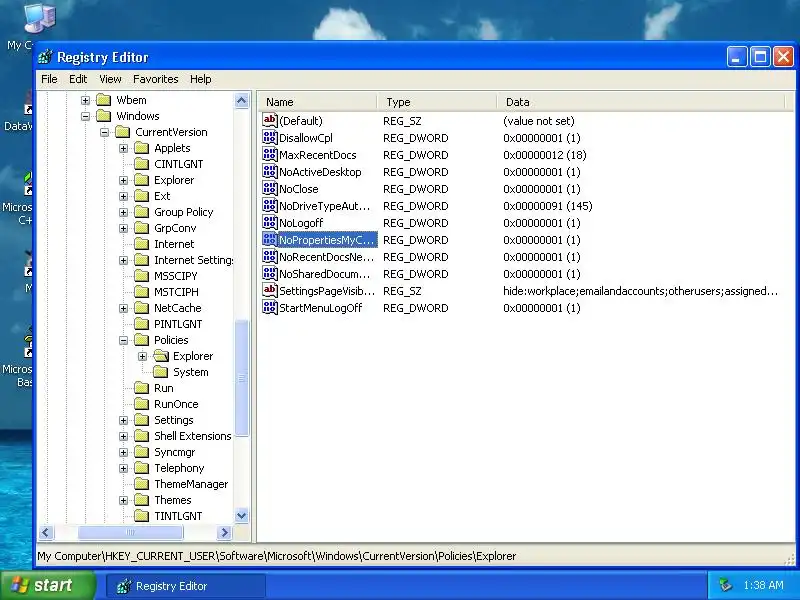Screen dimensions: 800x600
Task: Click Registry Editor taskbar button
Action: (x=186, y=586)
